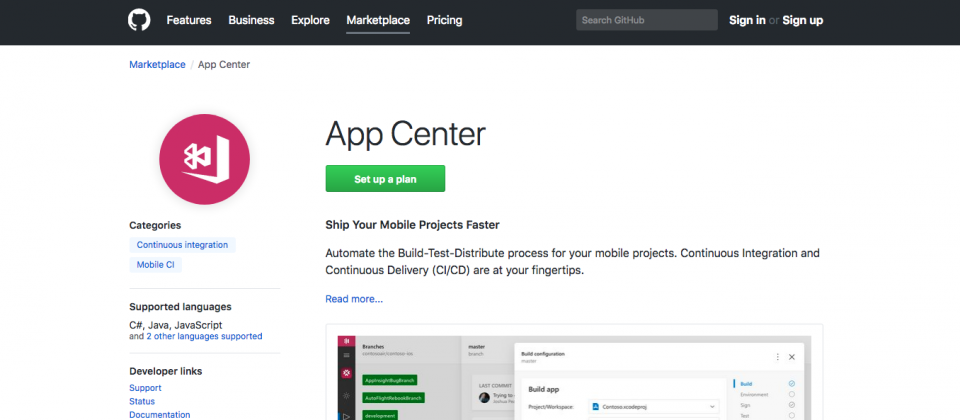This screenshot has width=960, height=420.
Task: Click the C#, Java, JavaScript text
Action: (x=176, y=325)
